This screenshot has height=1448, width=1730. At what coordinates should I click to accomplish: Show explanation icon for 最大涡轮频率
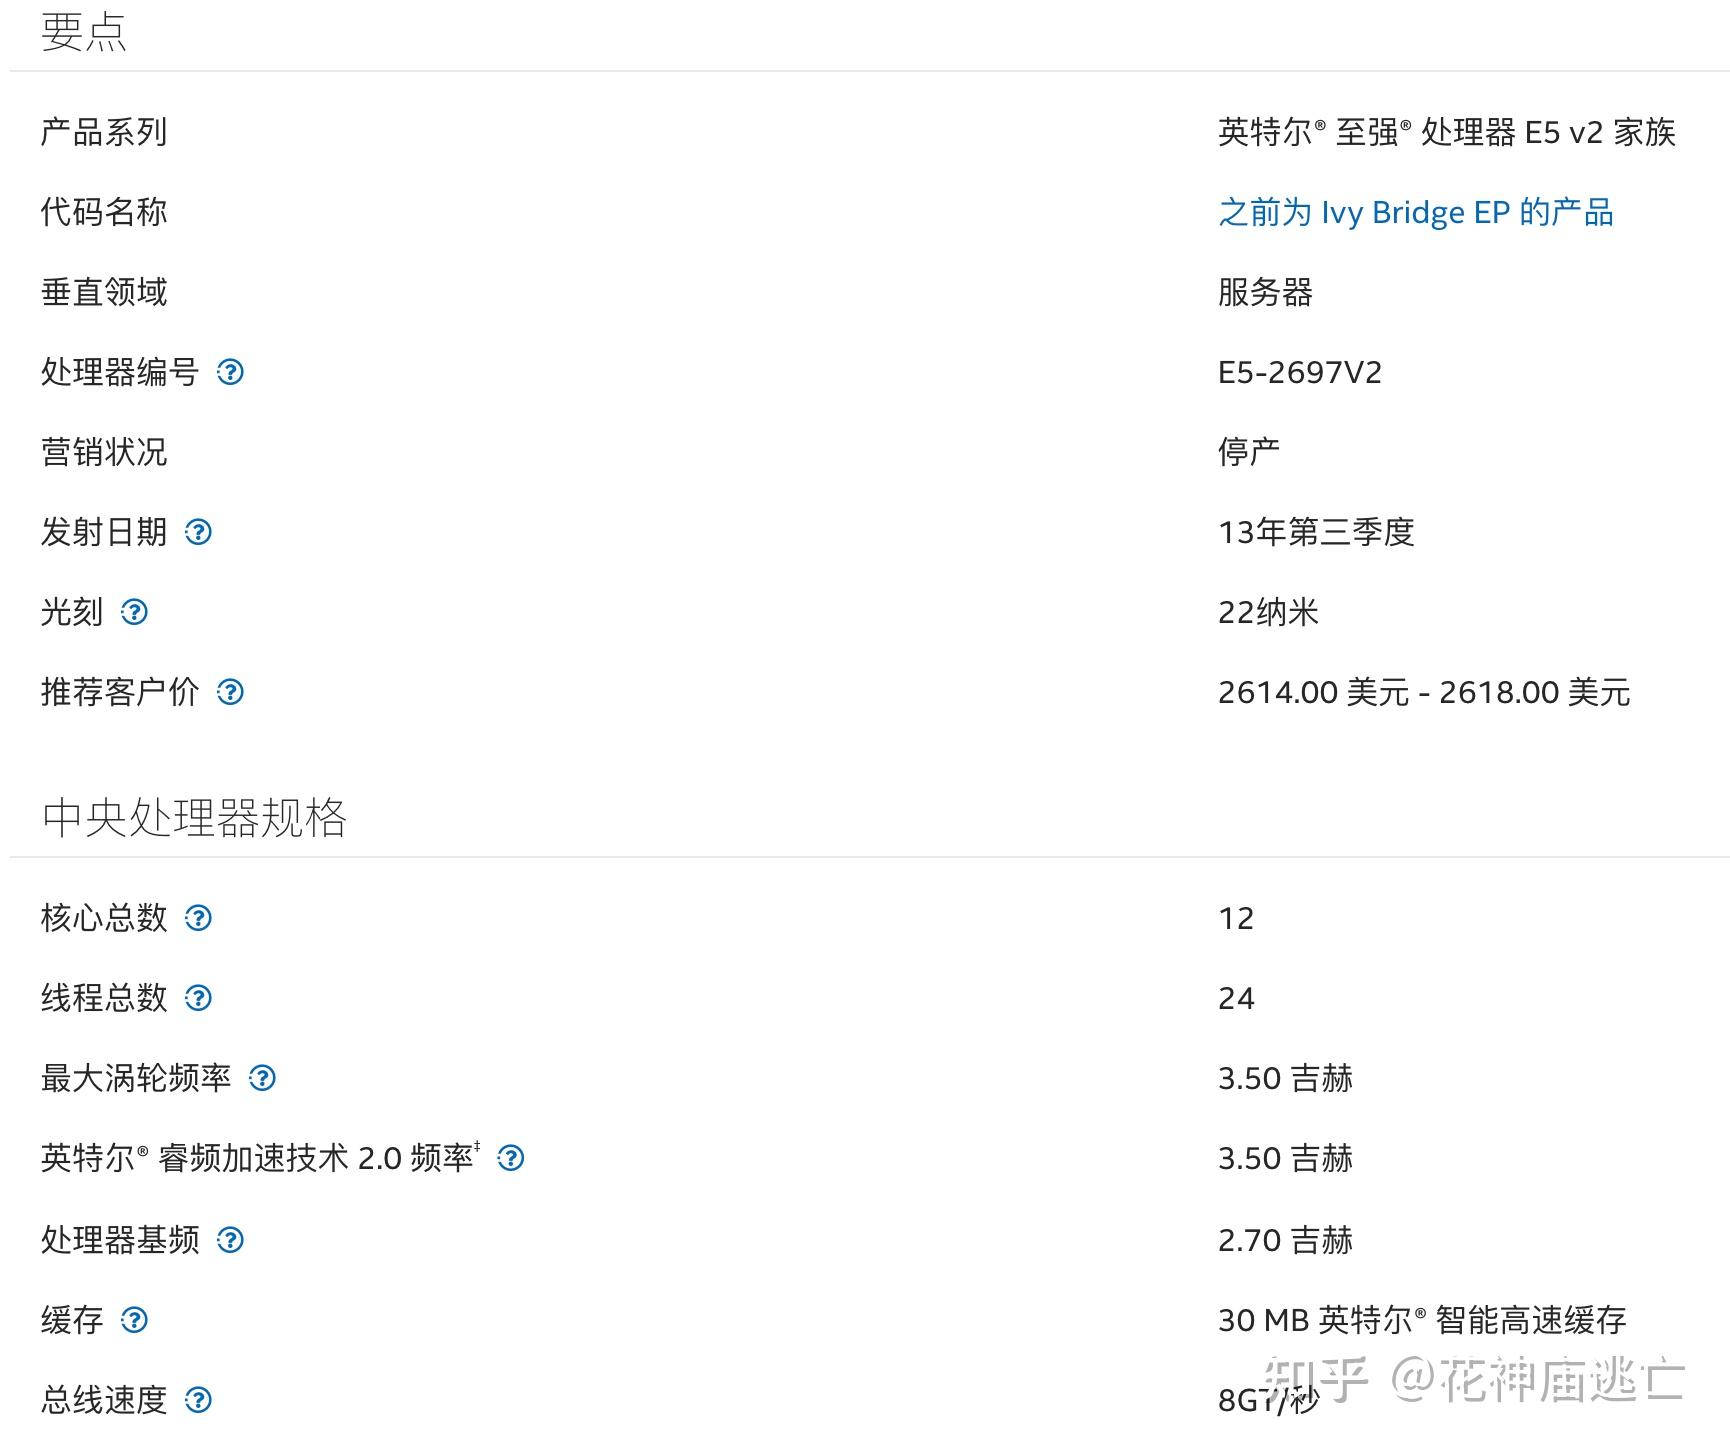pyautogui.click(x=263, y=1078)
